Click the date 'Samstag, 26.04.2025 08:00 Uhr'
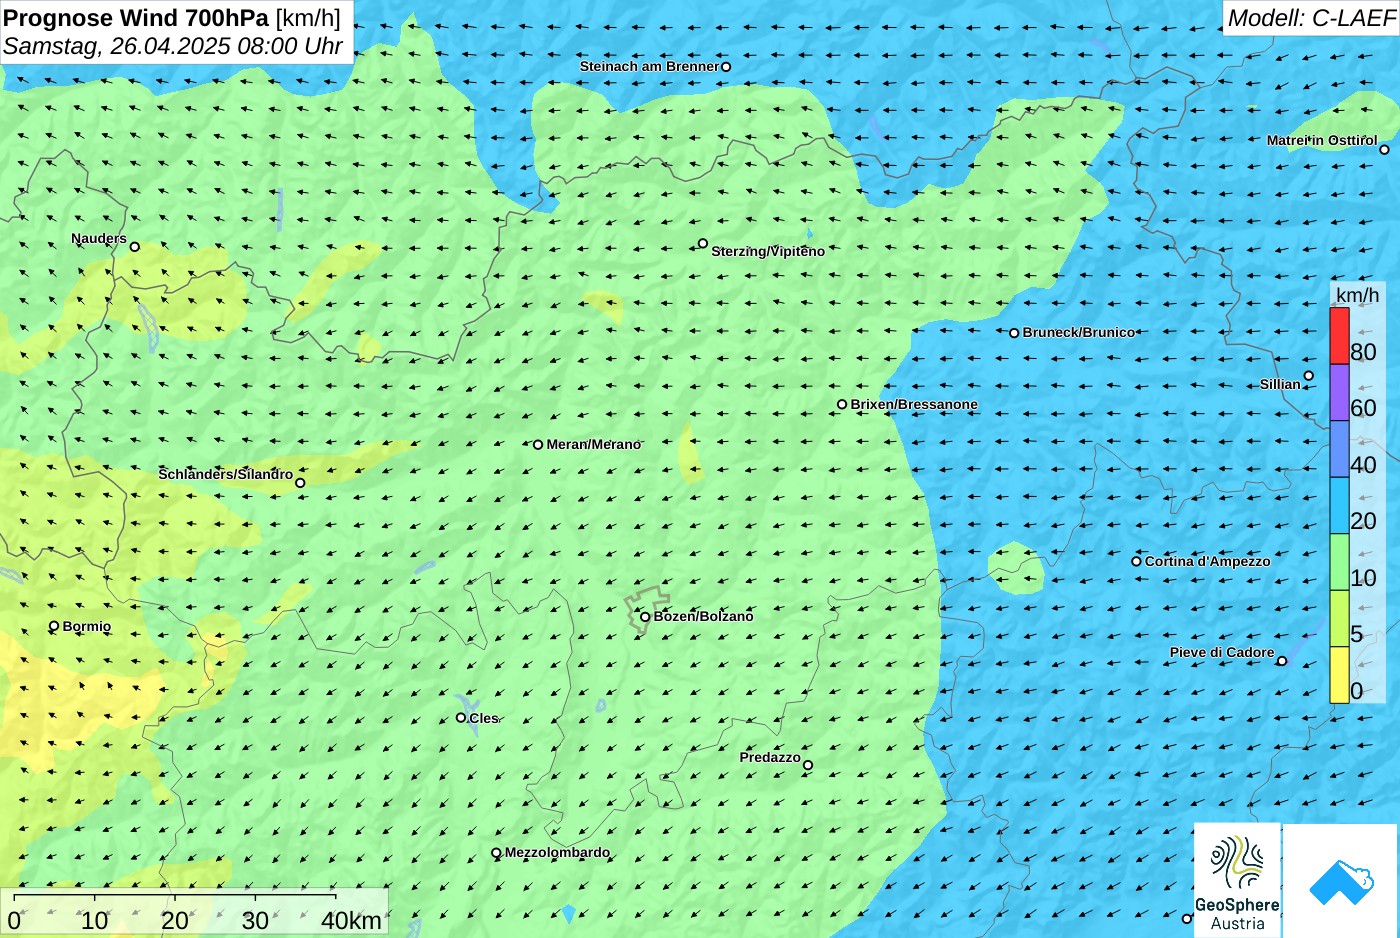The width and height of the screenshot is (1400, 938). (x=173, y=46)
